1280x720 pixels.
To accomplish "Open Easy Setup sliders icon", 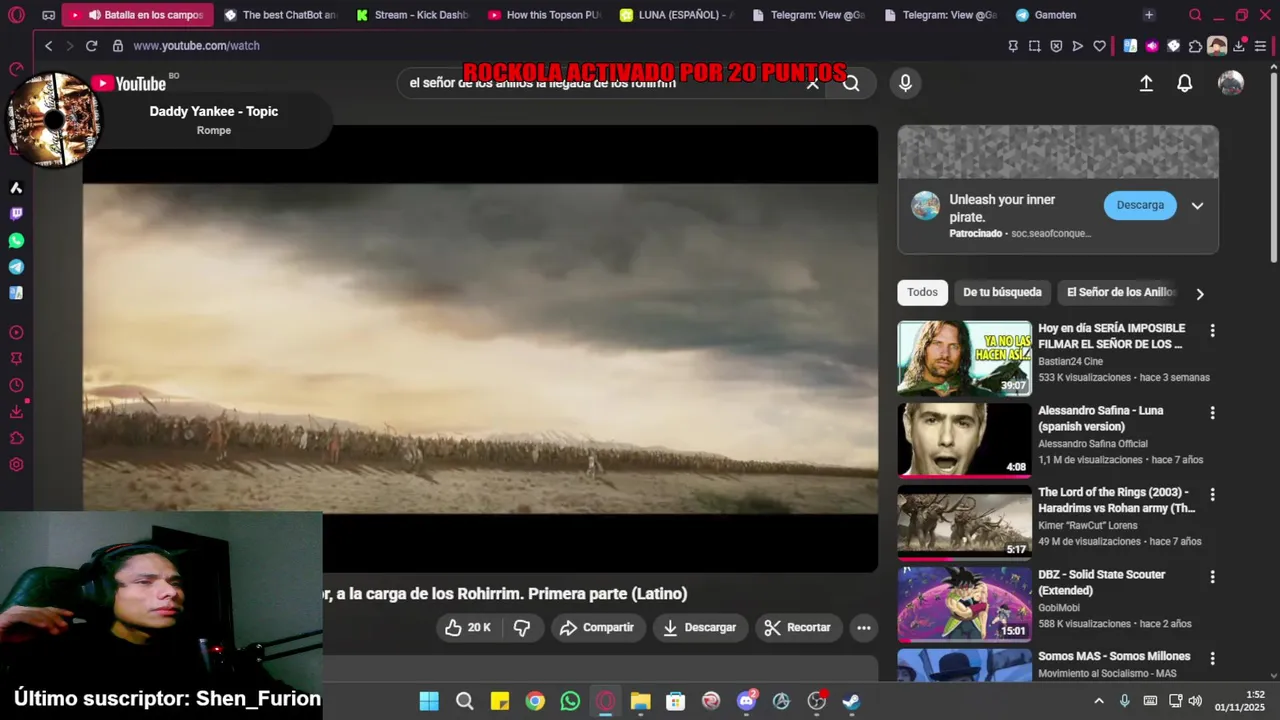I will click(x=1260, y=46).
